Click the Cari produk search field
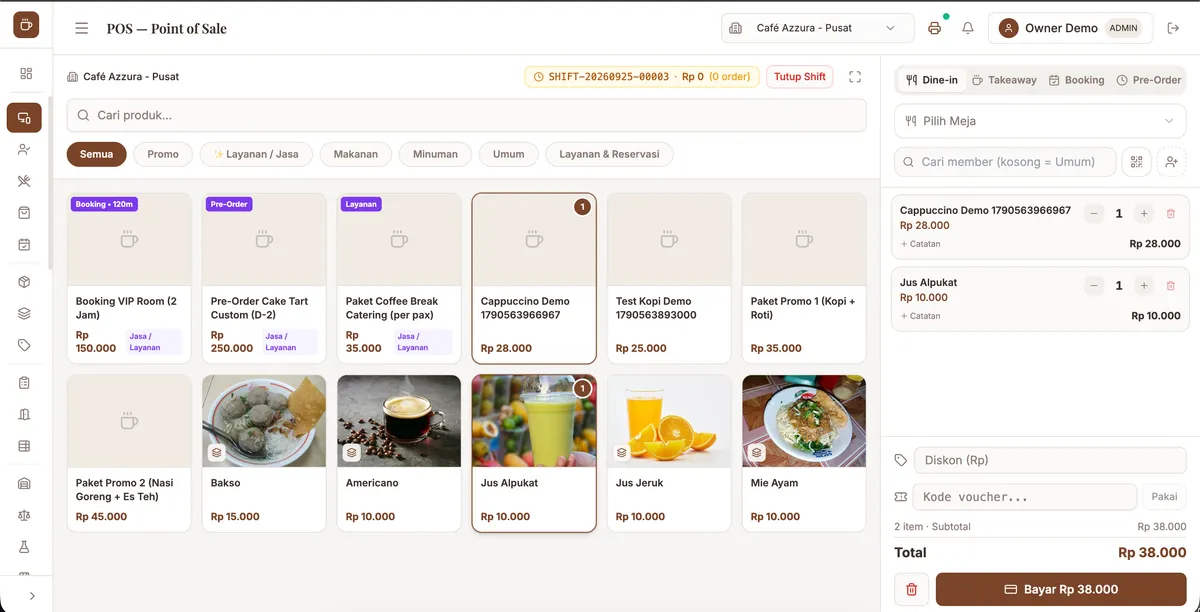The height and width of the screenshot is (612, 1200). pyautogui.click(x=466, y=115)
